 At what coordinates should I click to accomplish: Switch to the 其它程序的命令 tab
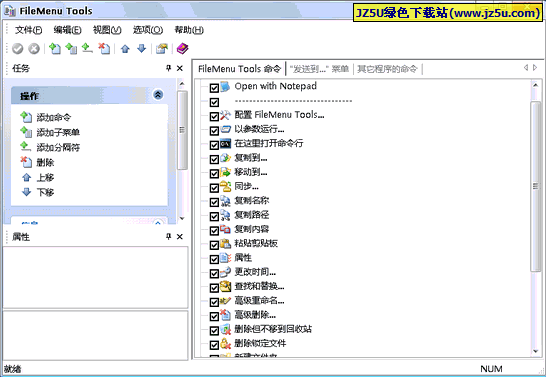coord(387,69)
